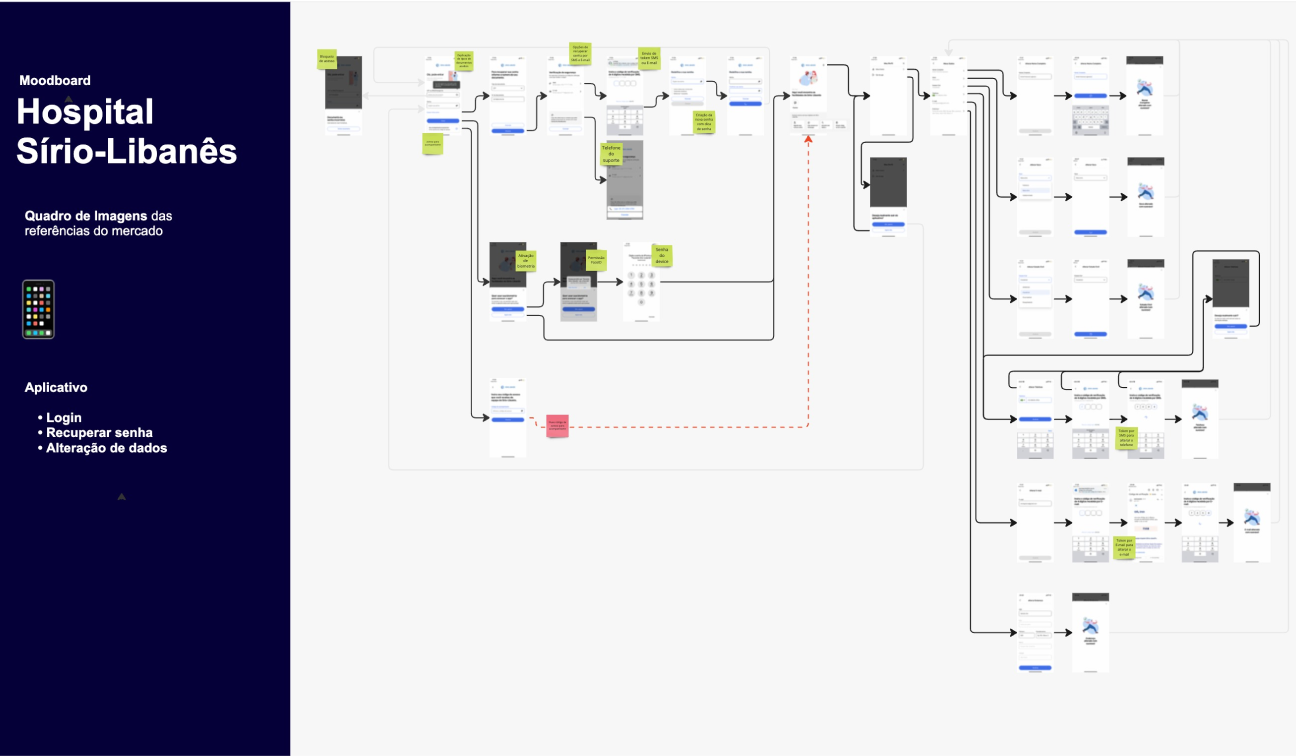The image size is (1296, 756).
Task: Click the home screen with the illustration
Action: point(808,95)
